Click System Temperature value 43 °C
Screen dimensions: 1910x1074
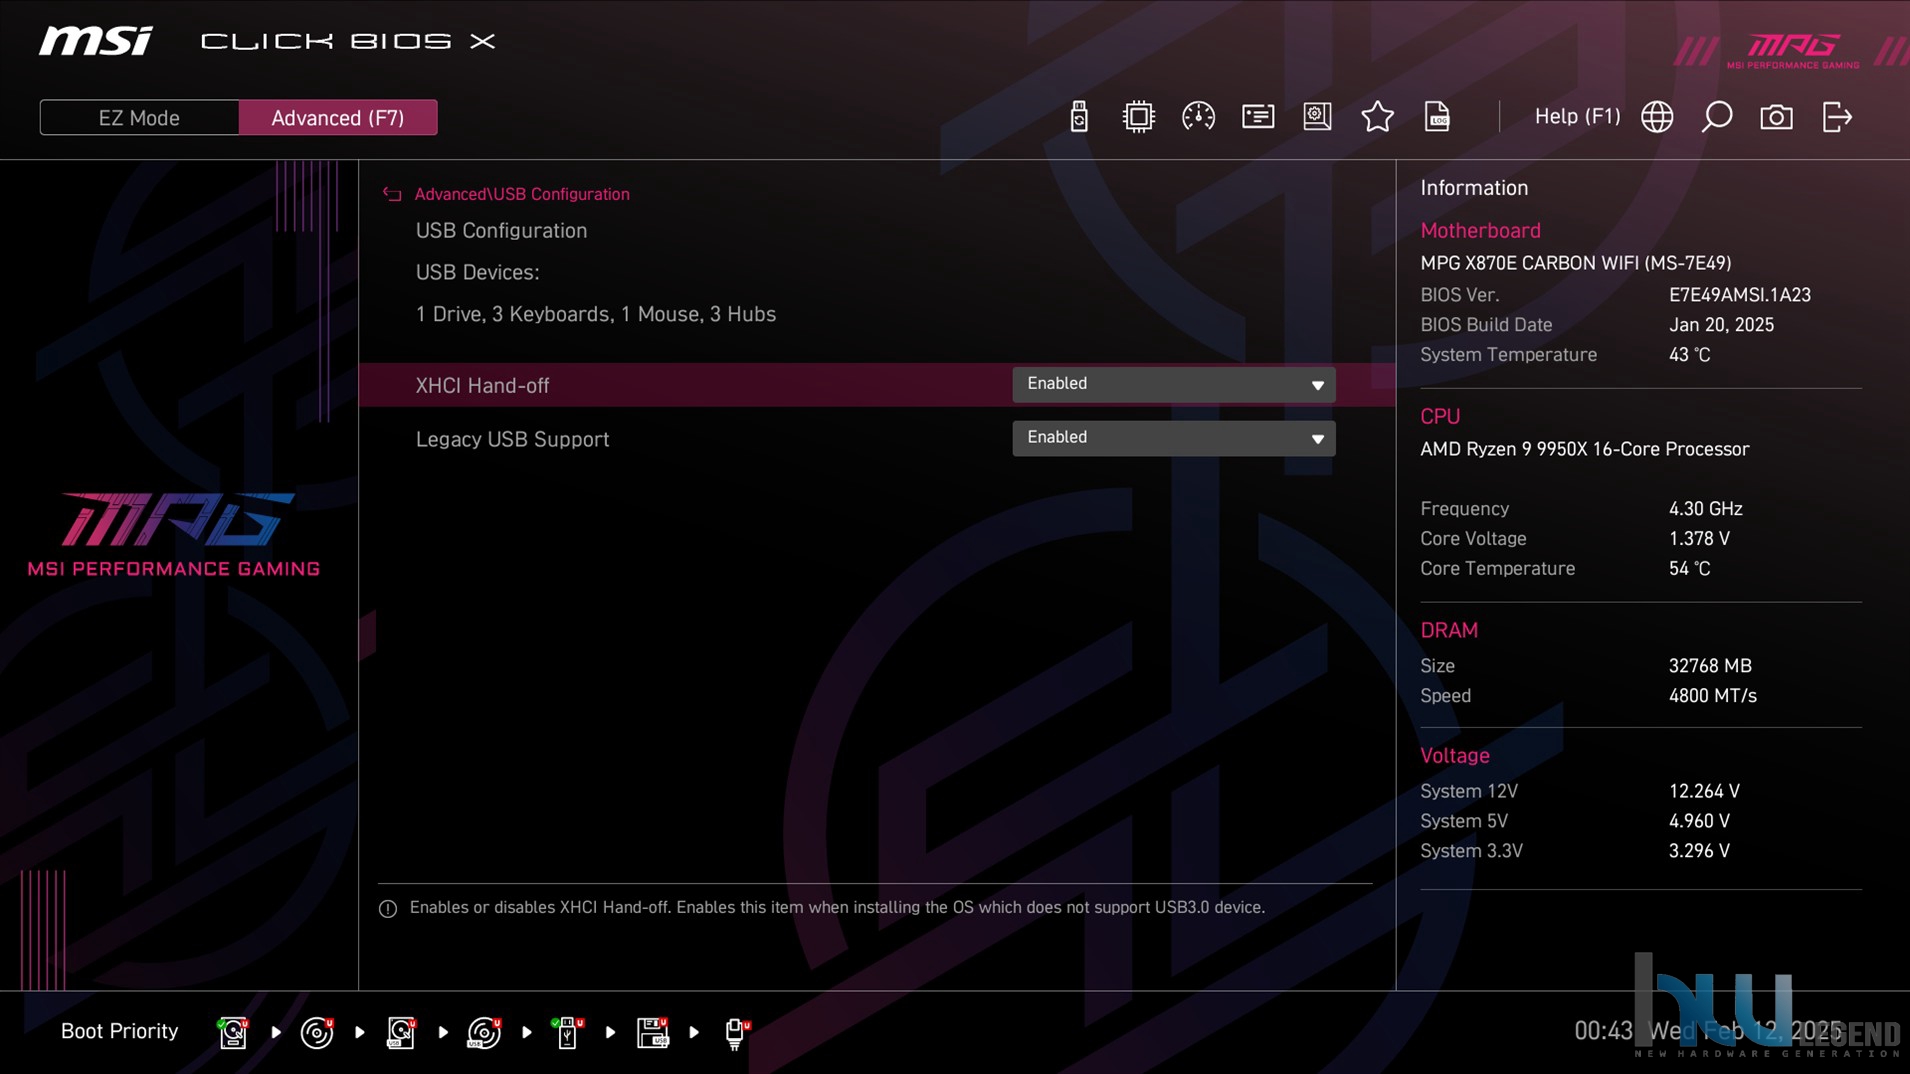pyautogui.click(x=1689, y=355)
